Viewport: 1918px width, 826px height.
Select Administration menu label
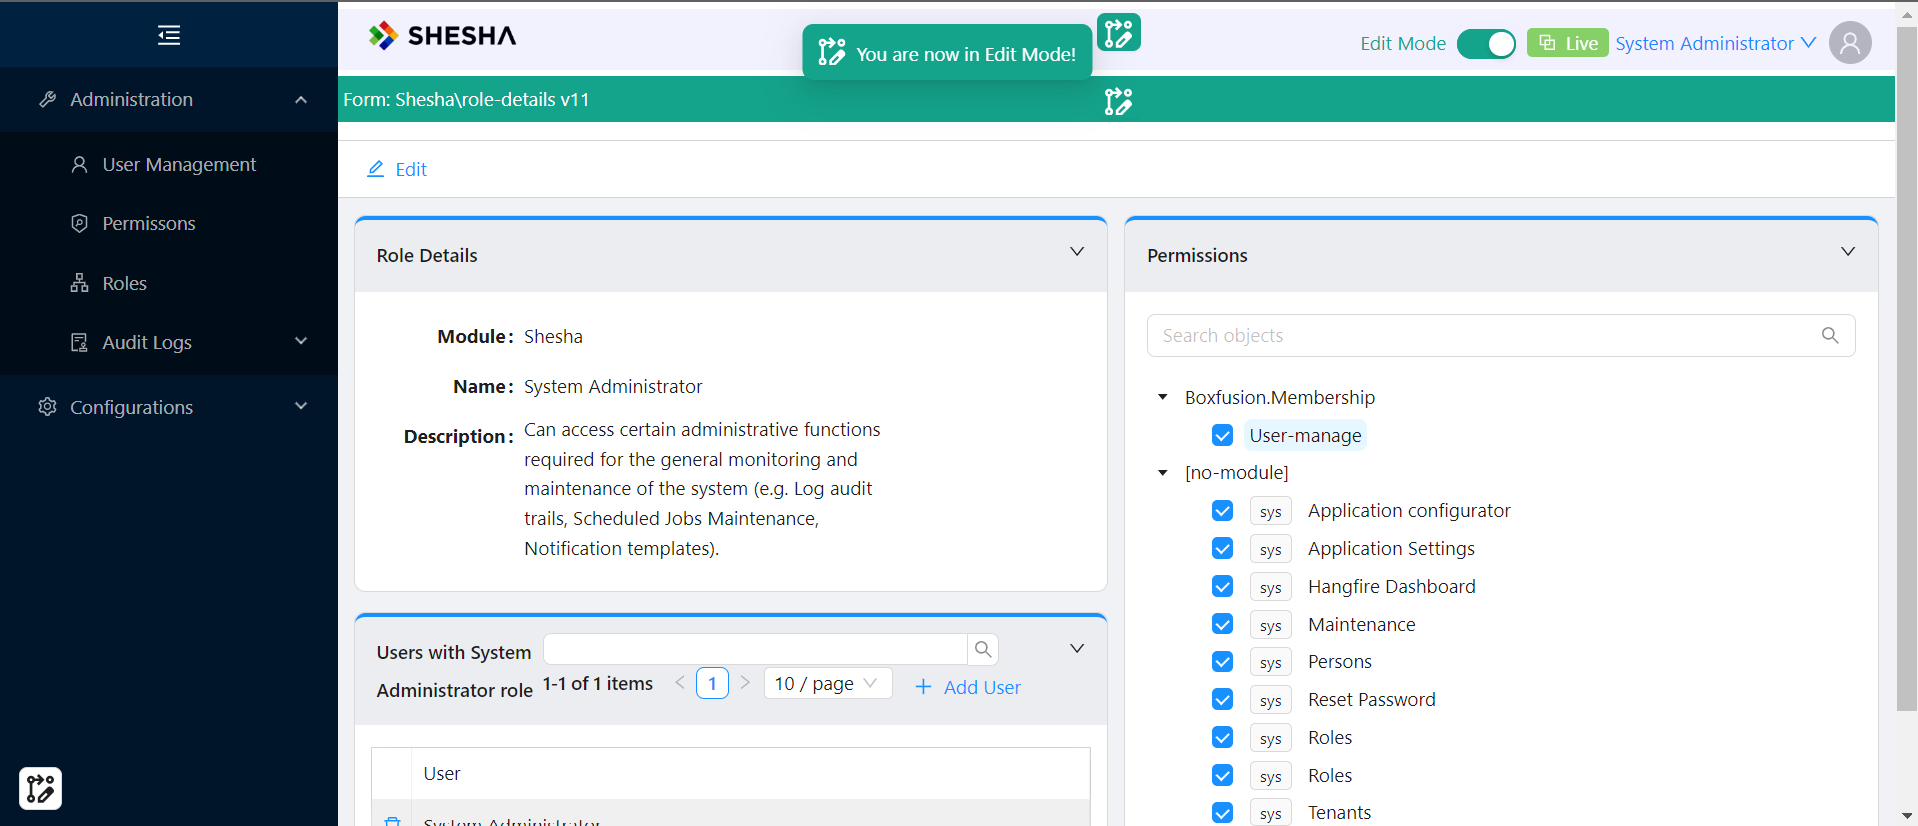pos(131,100)
